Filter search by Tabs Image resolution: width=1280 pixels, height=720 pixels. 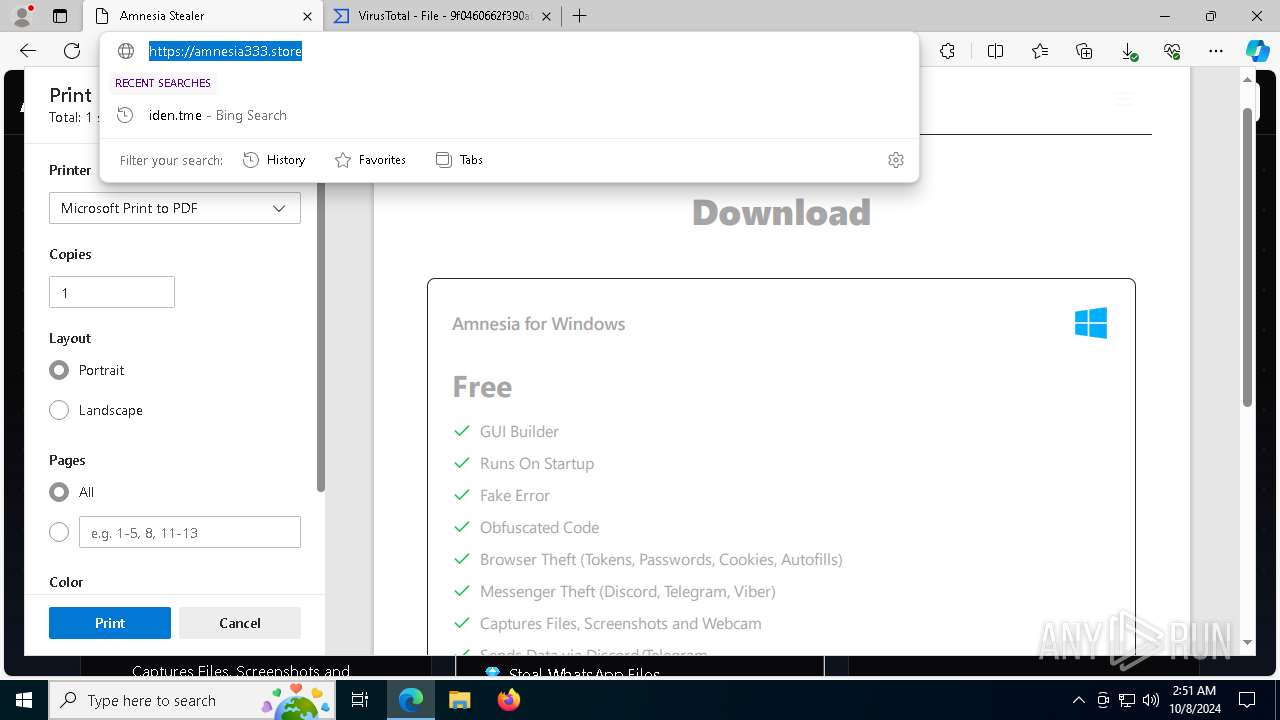tap(459, 160)
